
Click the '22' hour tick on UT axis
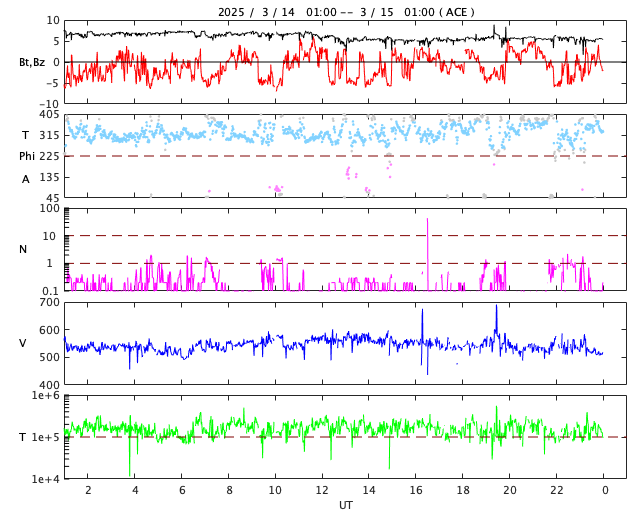tap(557, 490)
